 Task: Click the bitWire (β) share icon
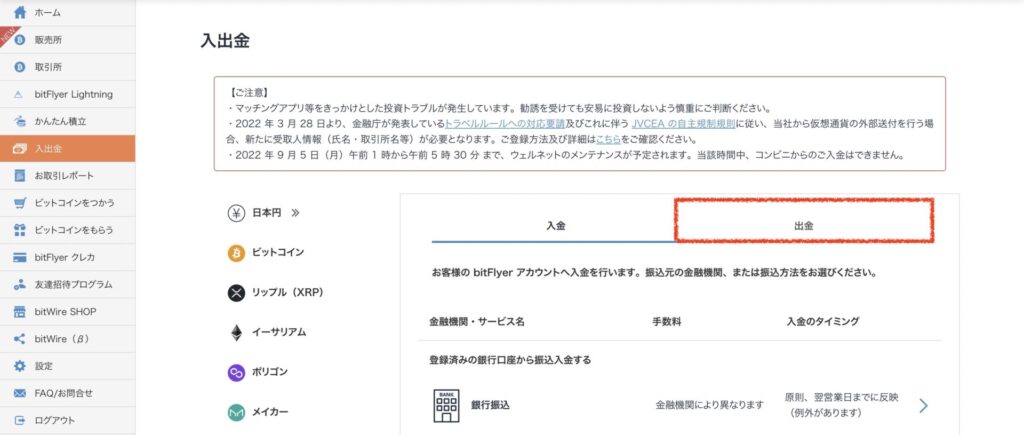point(20,339)
